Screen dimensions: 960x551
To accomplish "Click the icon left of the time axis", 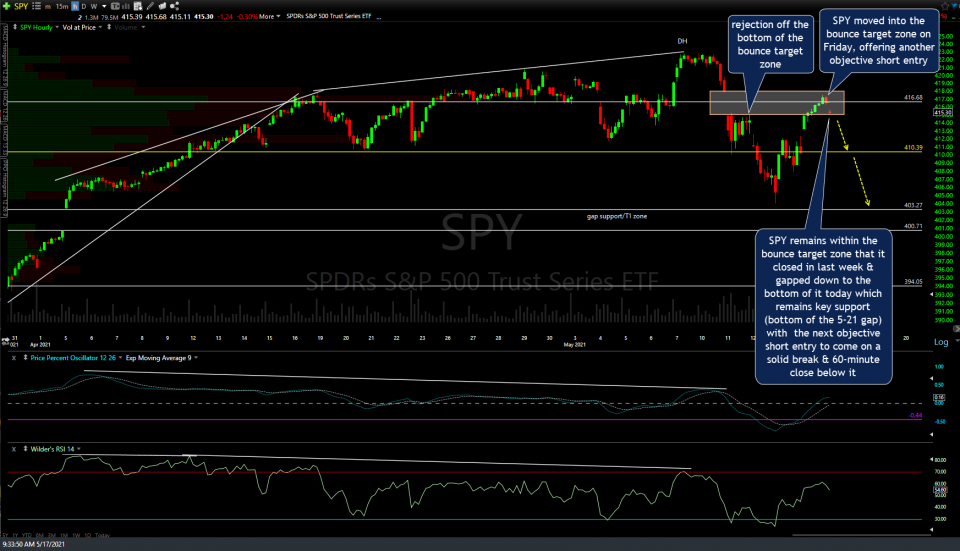I will point(5,339).
